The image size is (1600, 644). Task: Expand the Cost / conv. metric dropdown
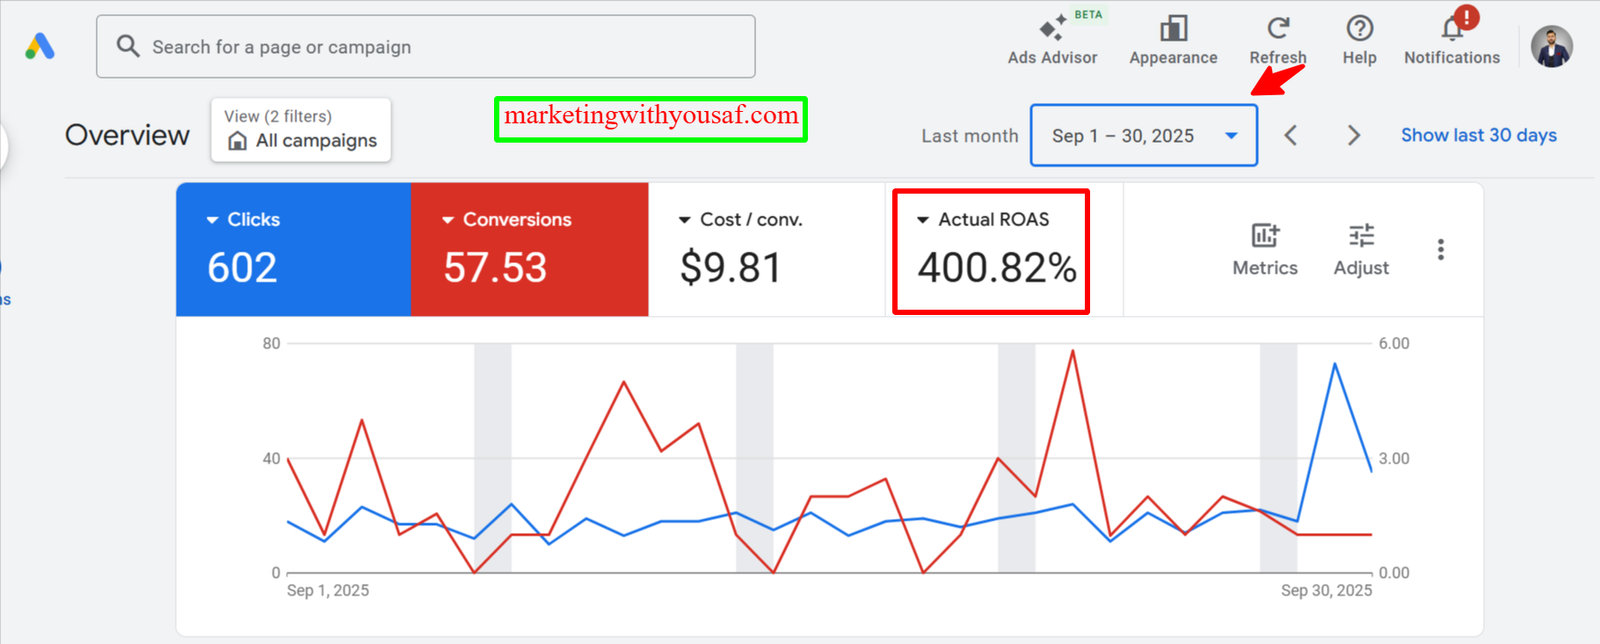[x=685, y=220]
